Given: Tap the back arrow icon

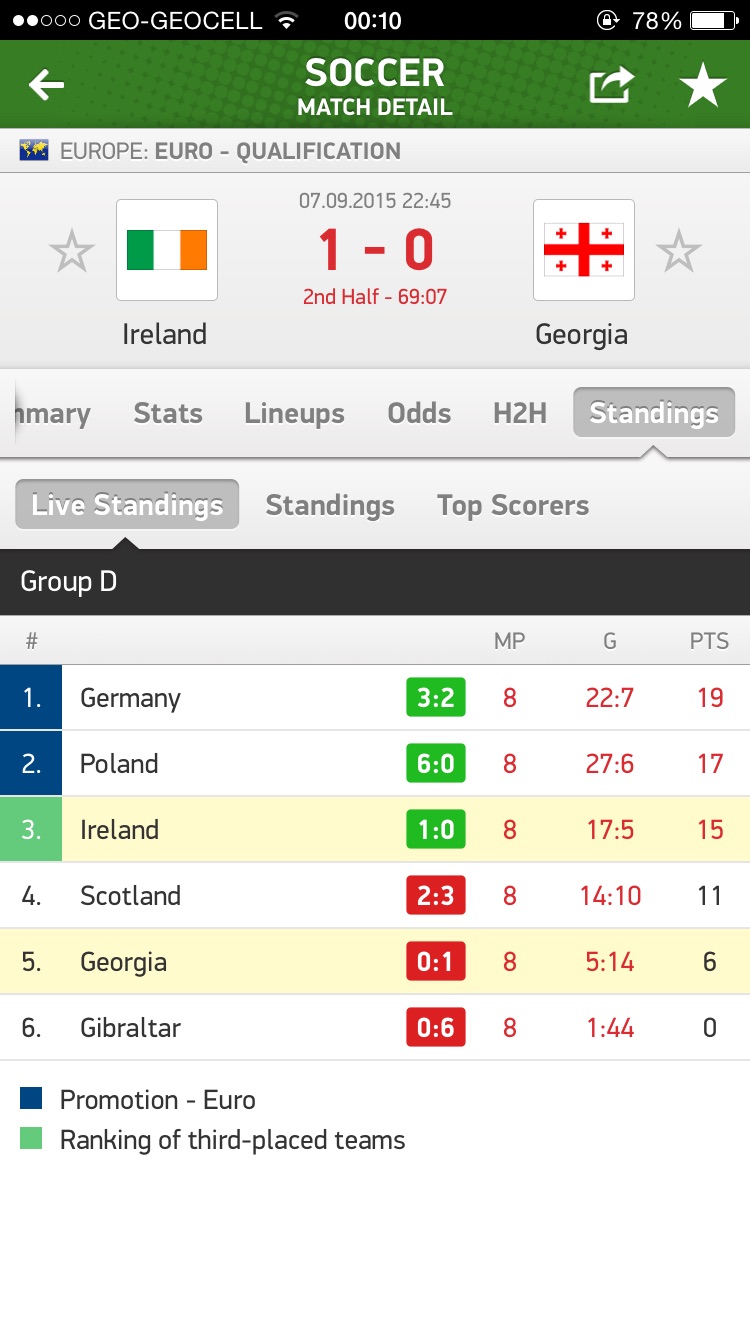Looking at the screenshot, I should pyautogui.click(x=46, y=86).
